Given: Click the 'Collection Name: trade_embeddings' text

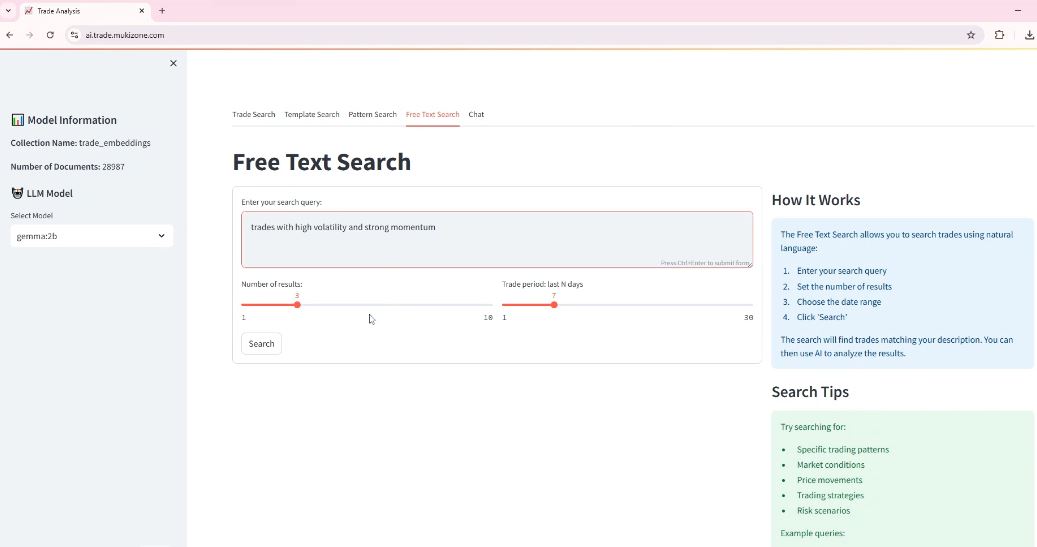Looking at the screenshot, I should coord(81,143).
